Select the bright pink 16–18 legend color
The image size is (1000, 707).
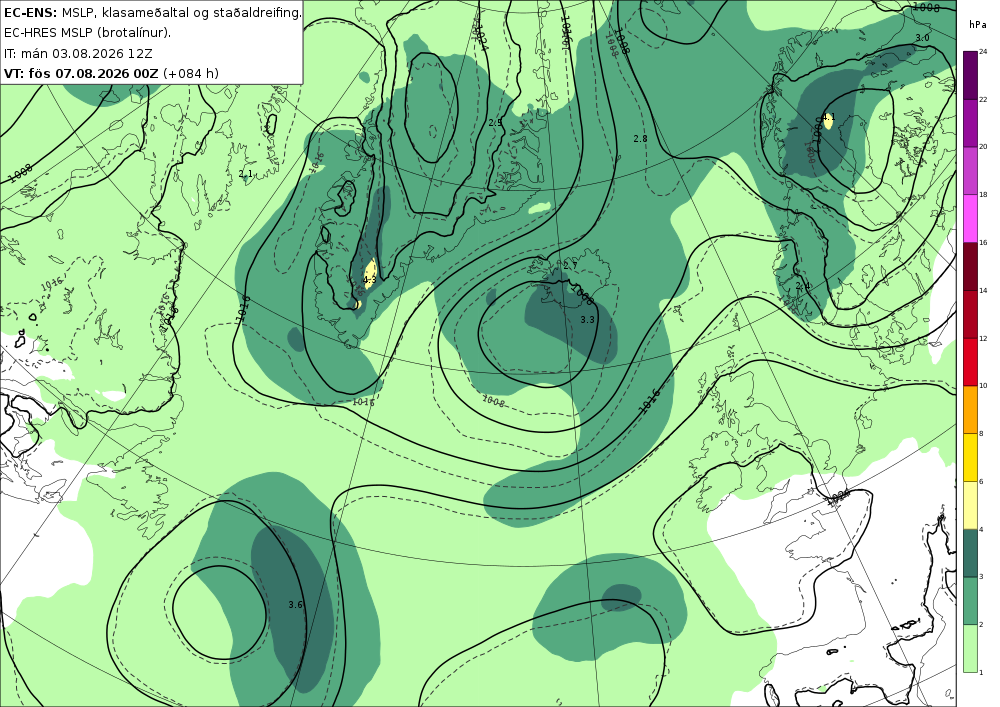[971, 219]
